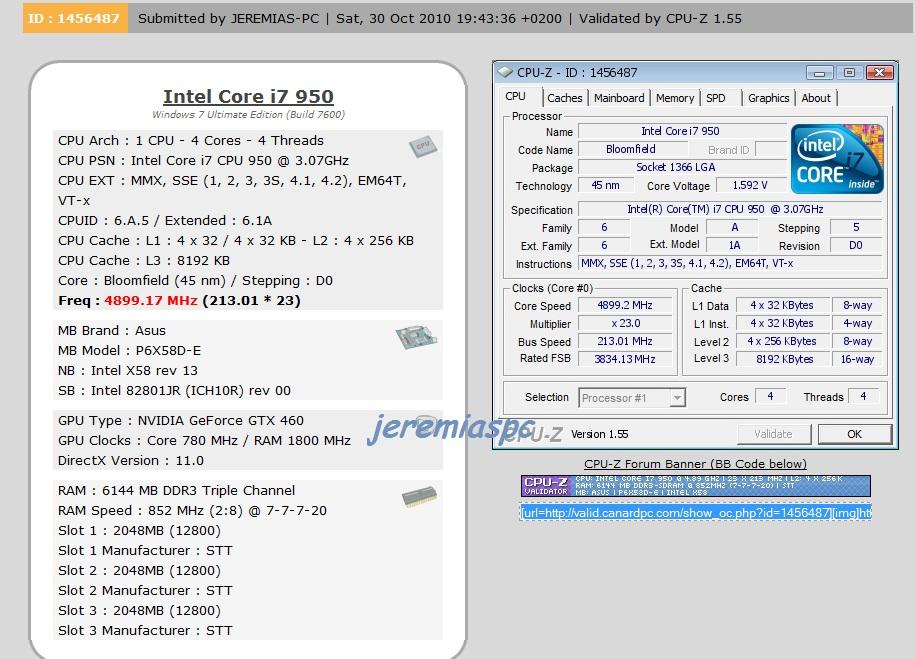Viewport: 916px width, 659px height.
Task: Switch to the Mainboard tab
Action: point(619,98)
